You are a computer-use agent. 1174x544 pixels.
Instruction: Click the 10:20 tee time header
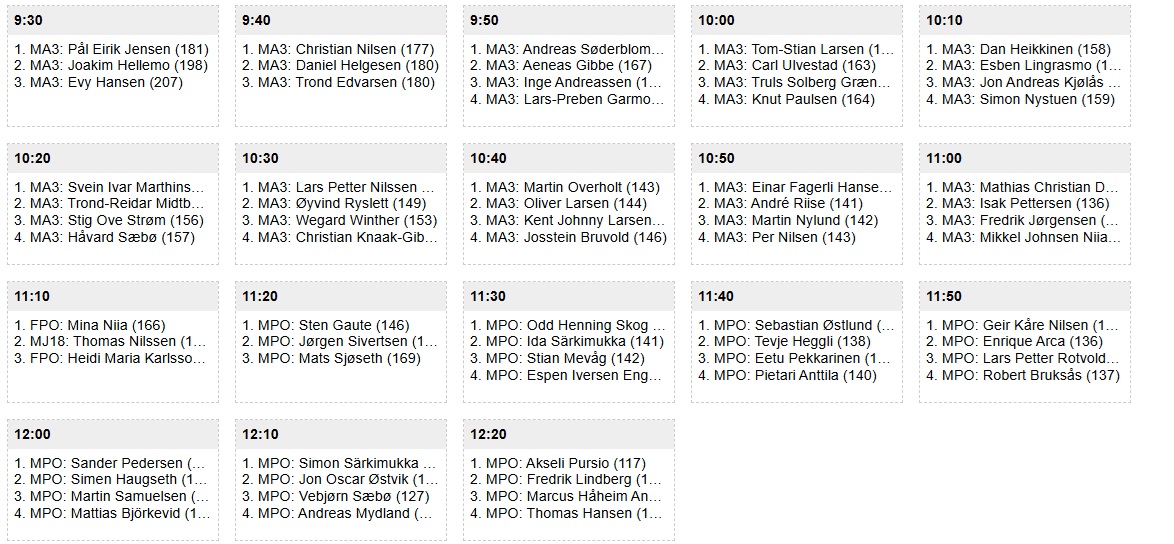pos(112,158)
